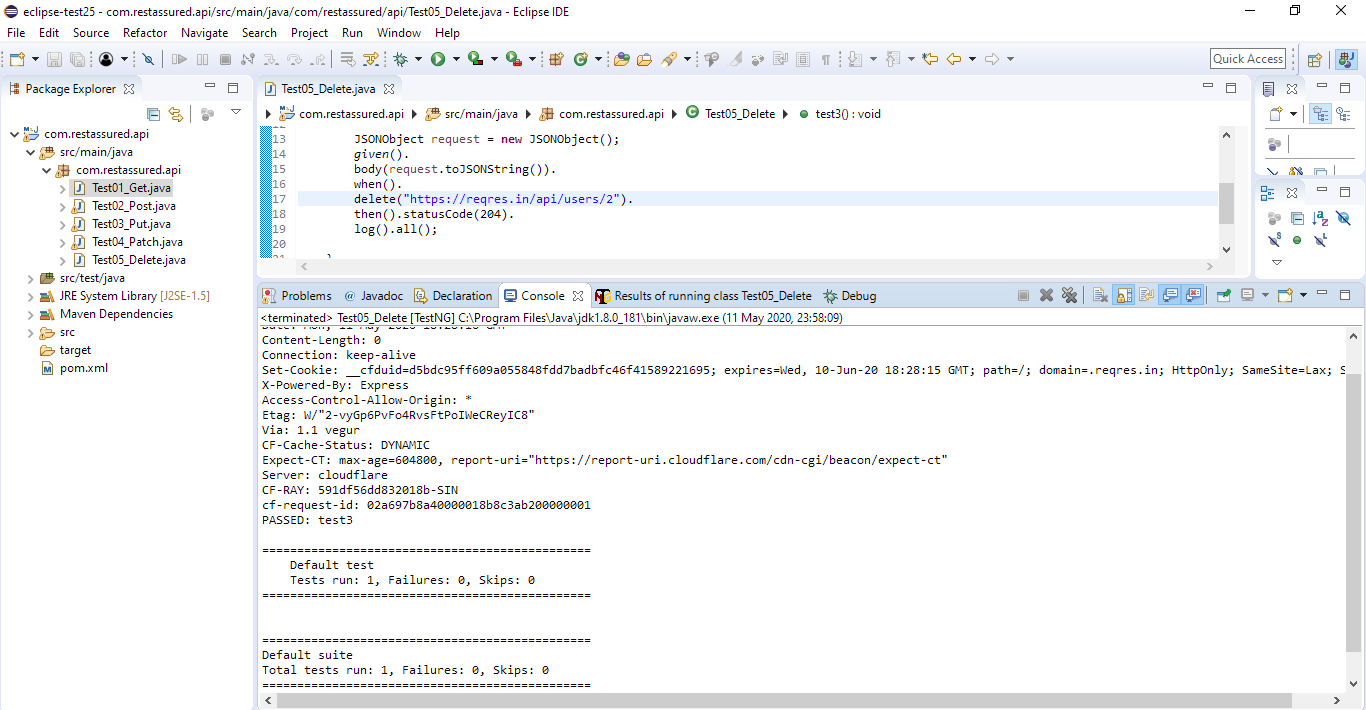Viewport: 1366px width, 710px height.
Task: Toggle Scroll Lock in the Console
Action: (x=1122, y=294)
